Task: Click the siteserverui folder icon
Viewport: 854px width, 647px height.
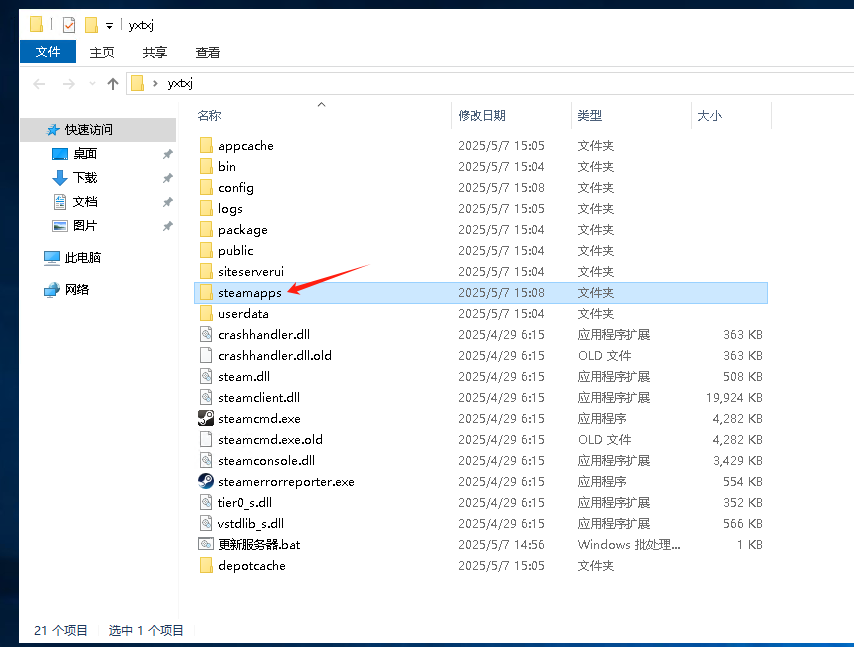Action: tap(206, 271)
